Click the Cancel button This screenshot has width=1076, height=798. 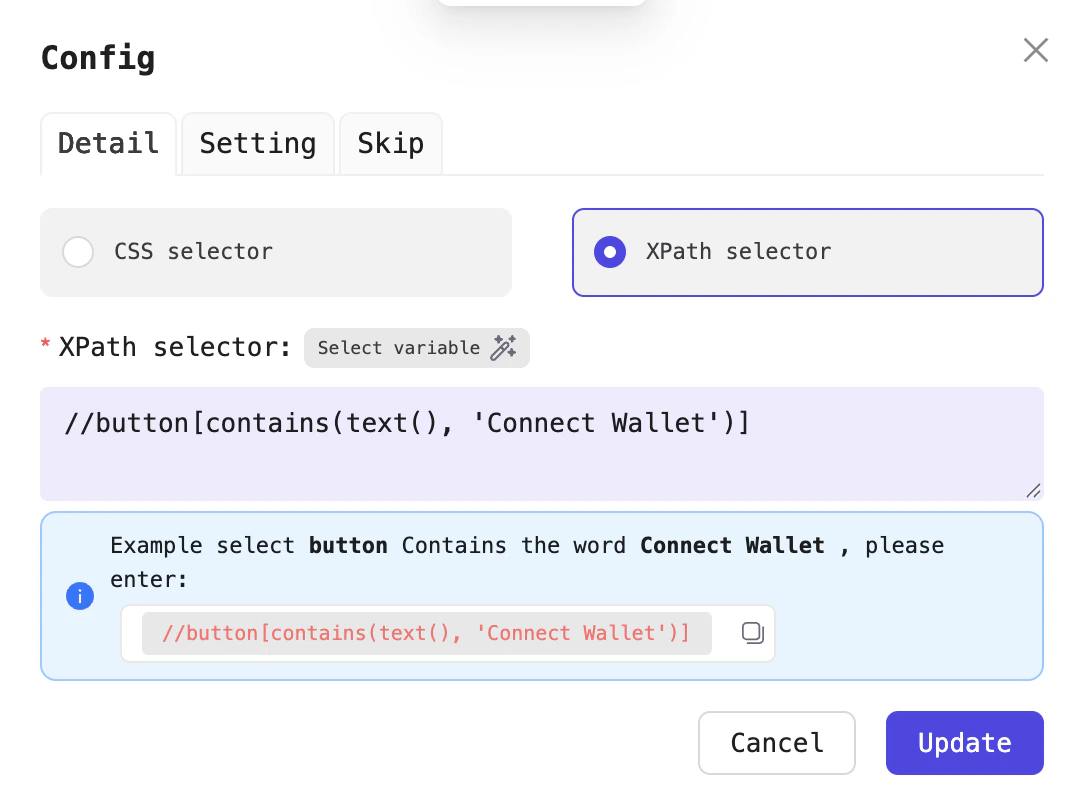pos(776,743)
